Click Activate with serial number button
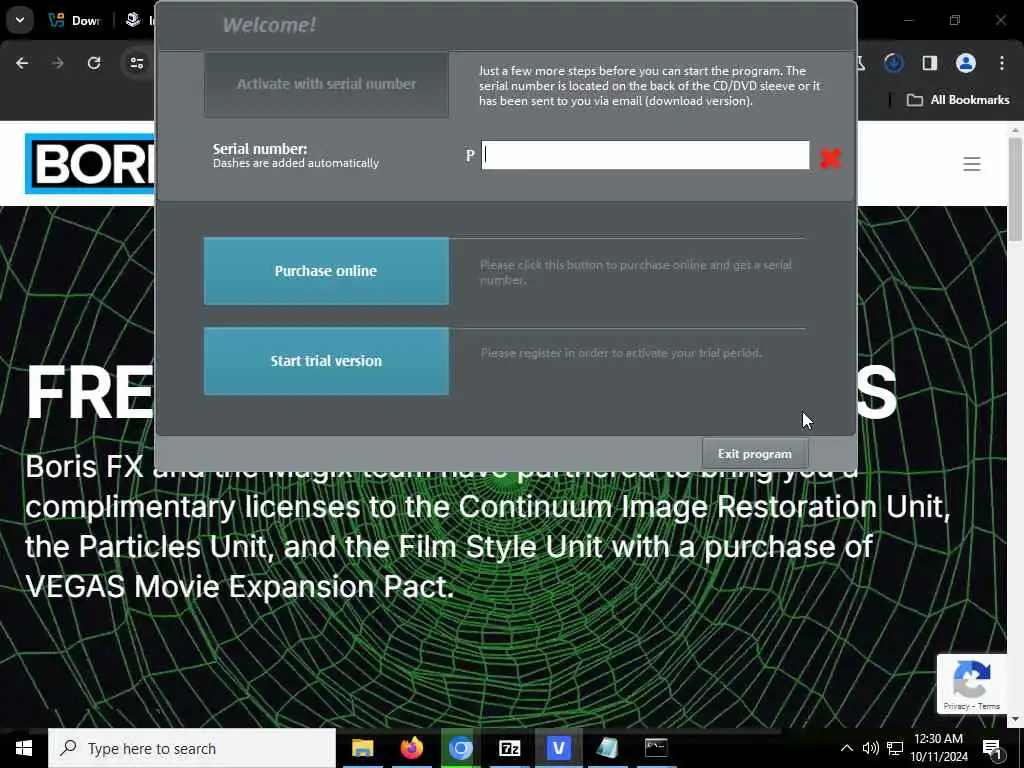Screen dimensions: 1024x768 tap(326, 85)
